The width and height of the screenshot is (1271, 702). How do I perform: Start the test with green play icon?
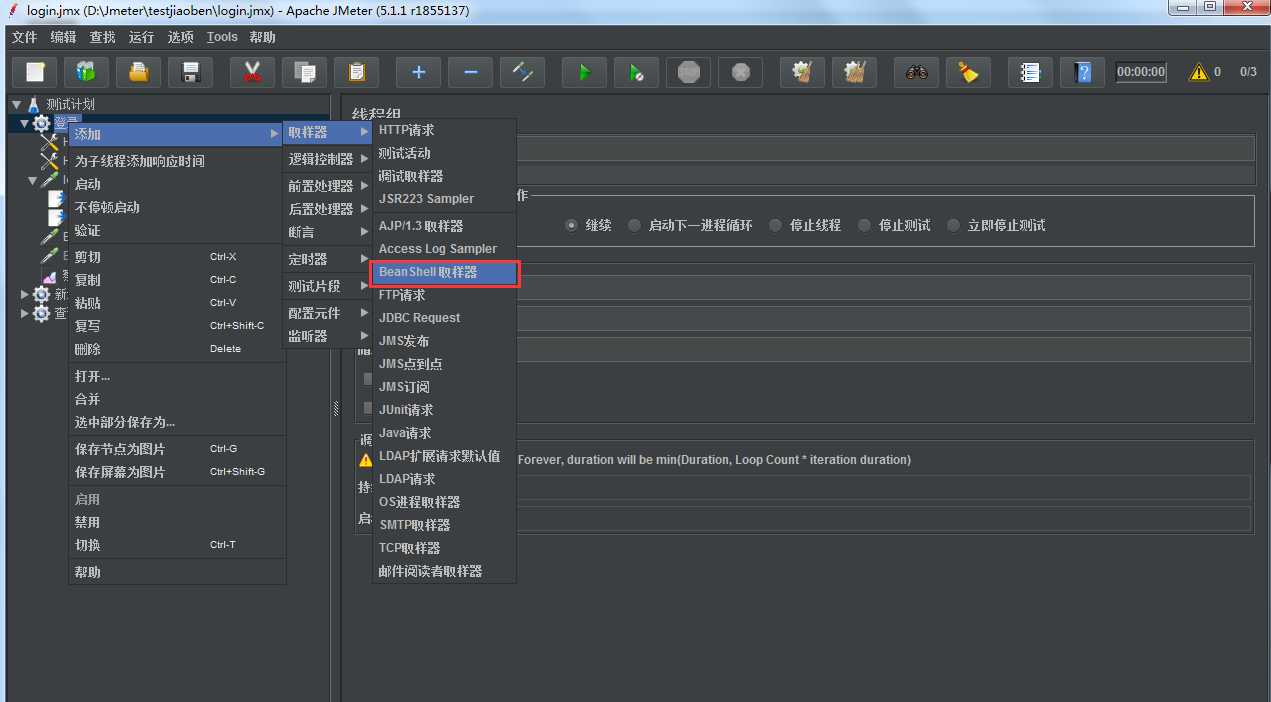tap(584, 72)
